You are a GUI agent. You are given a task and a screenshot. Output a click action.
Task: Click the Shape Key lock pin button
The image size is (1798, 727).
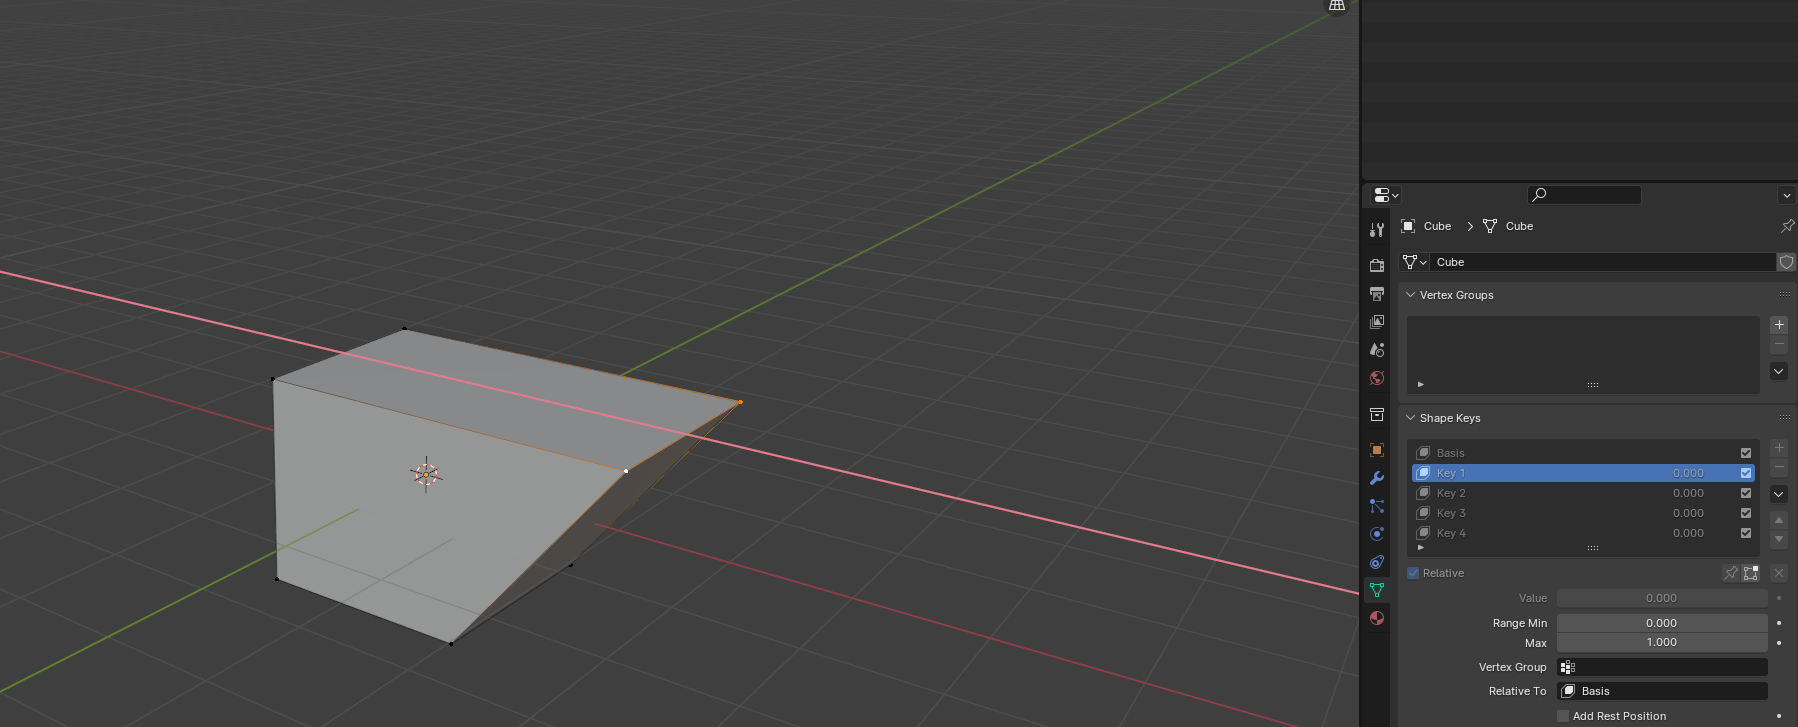(x=1730, y=573)
